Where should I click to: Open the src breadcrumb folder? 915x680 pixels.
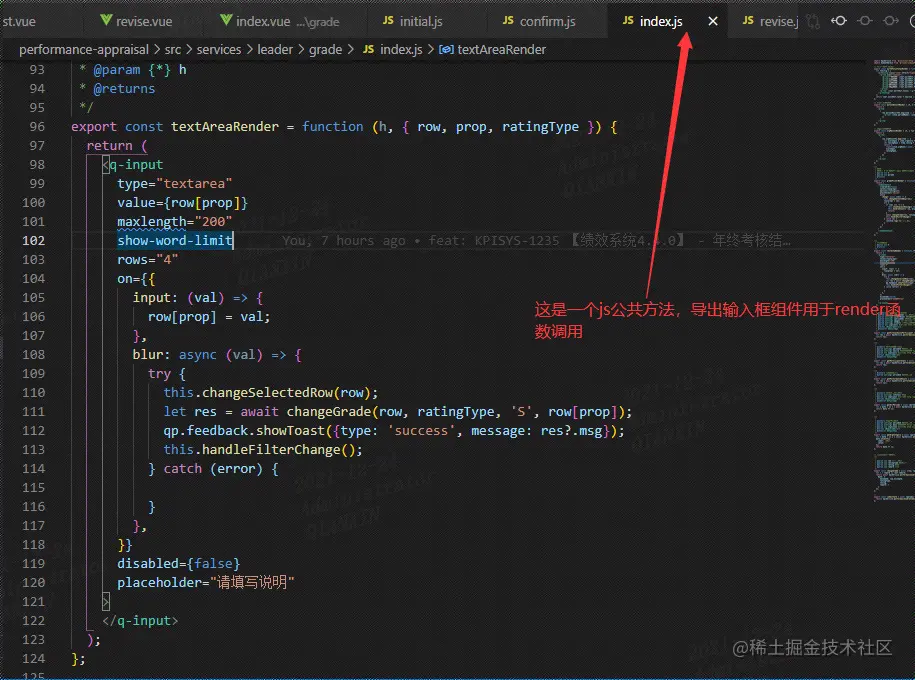[173, 50]
